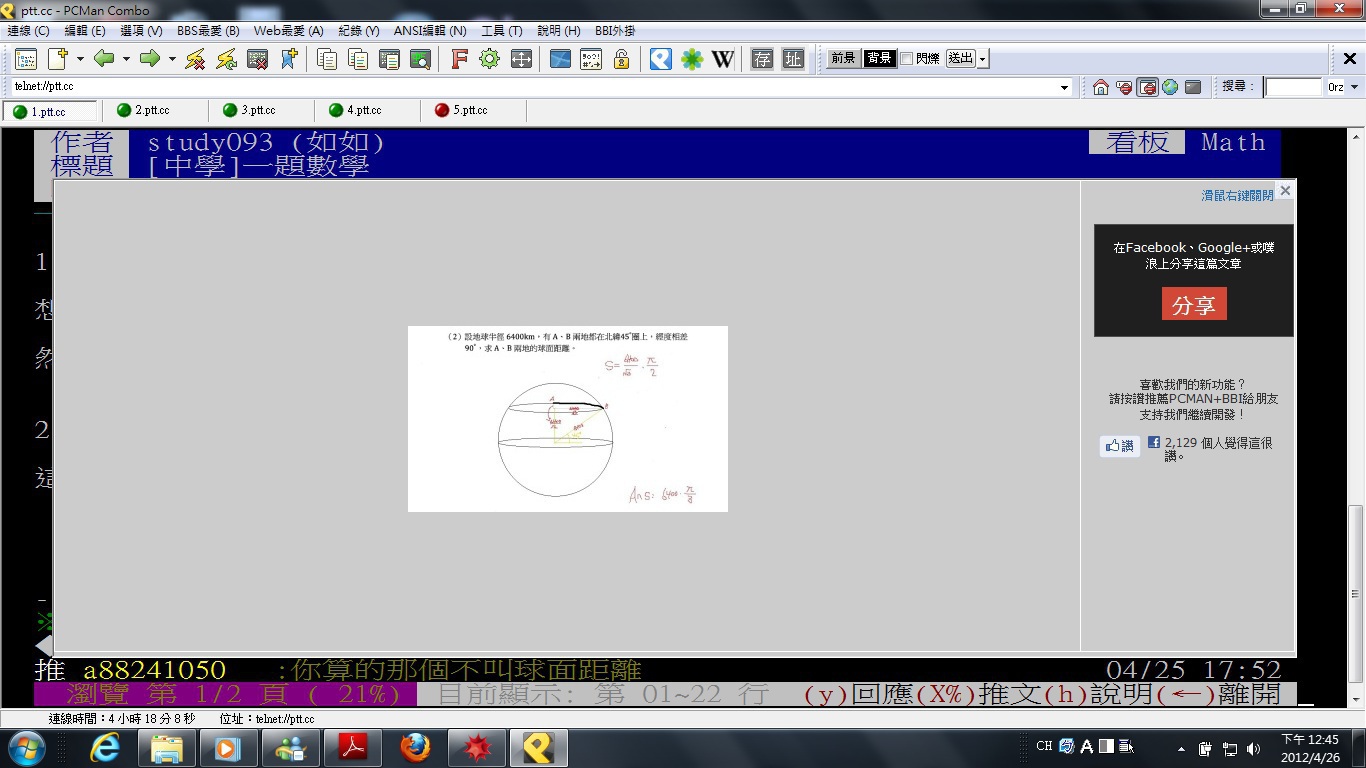
Task: Switch to the 5.ptt.cc tab
Action: (x=470, y=110)
